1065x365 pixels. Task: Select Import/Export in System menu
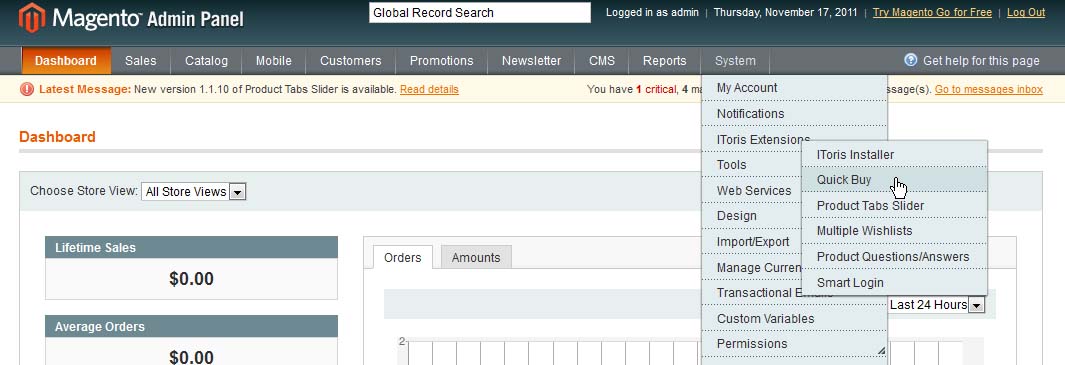tap(752, 241)
